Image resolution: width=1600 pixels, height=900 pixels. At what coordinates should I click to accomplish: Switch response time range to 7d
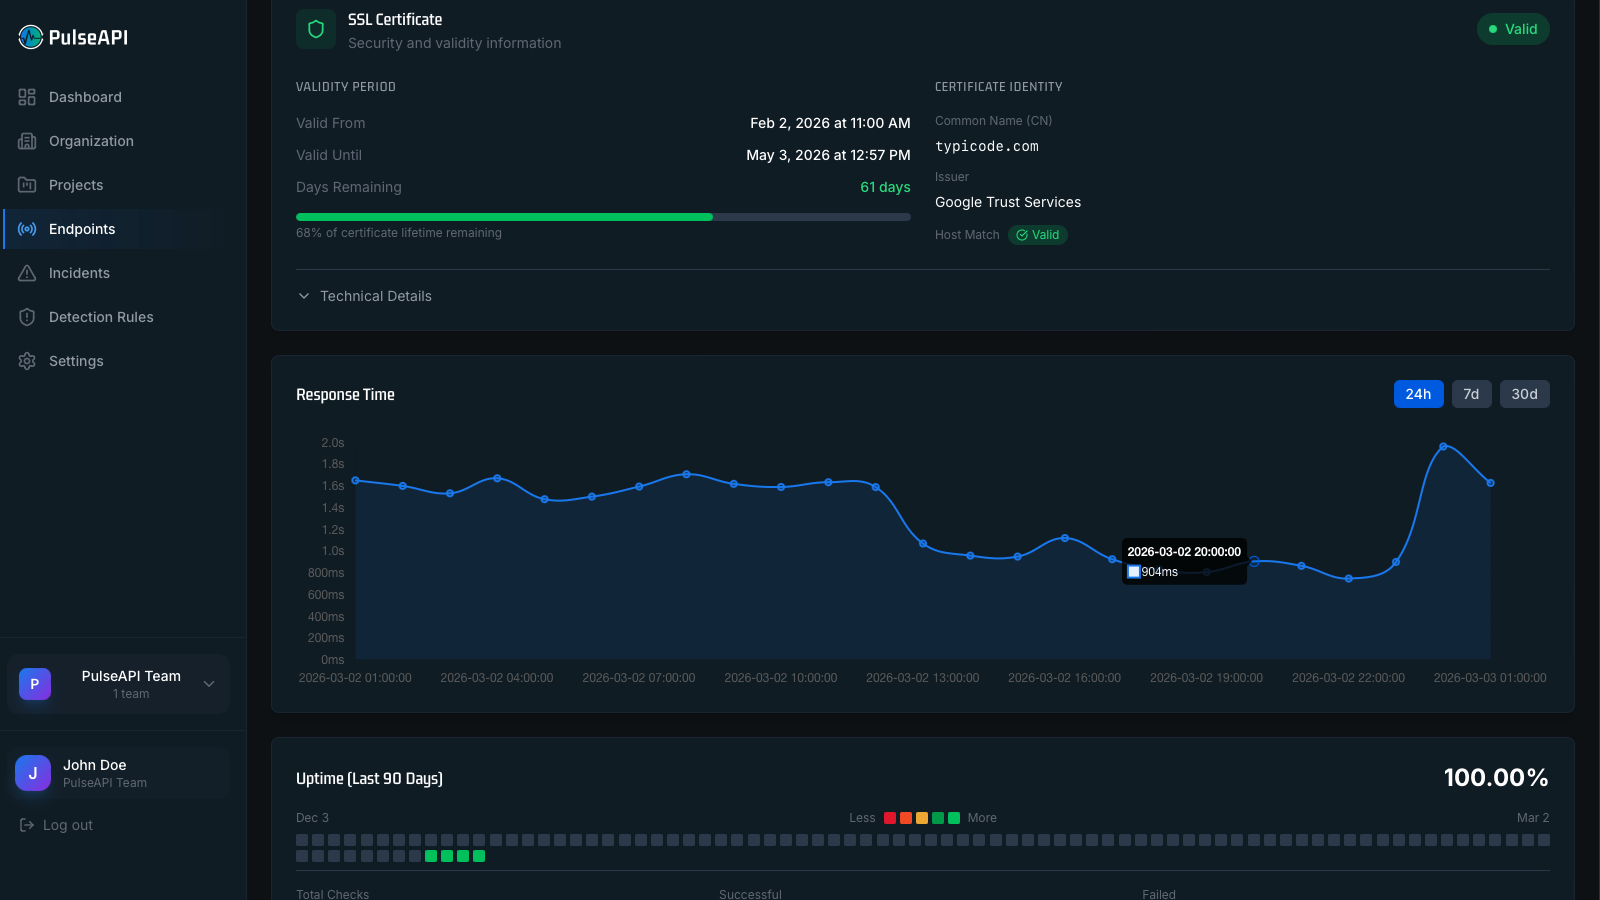point(1471,393)
